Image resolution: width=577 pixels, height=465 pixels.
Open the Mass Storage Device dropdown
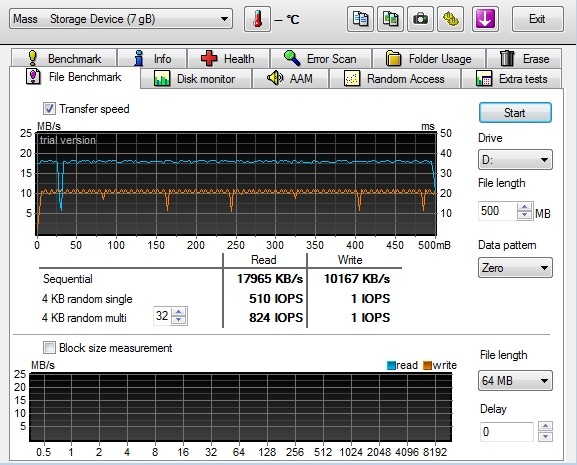(121, 19)
